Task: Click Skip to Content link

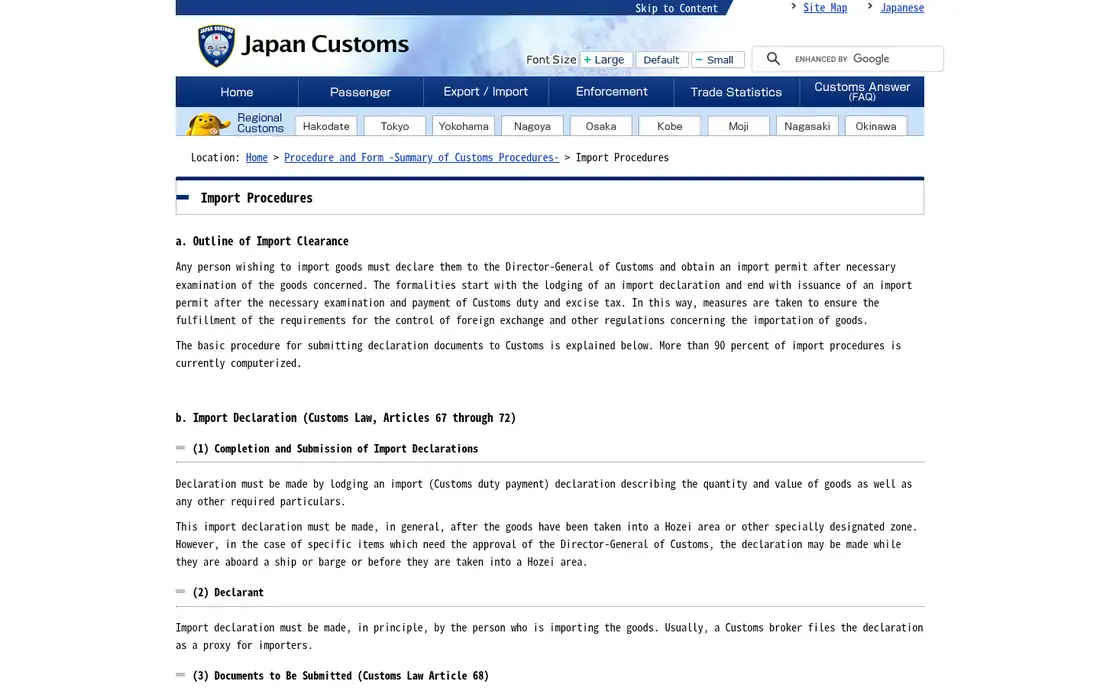Action: coord(676,8)
